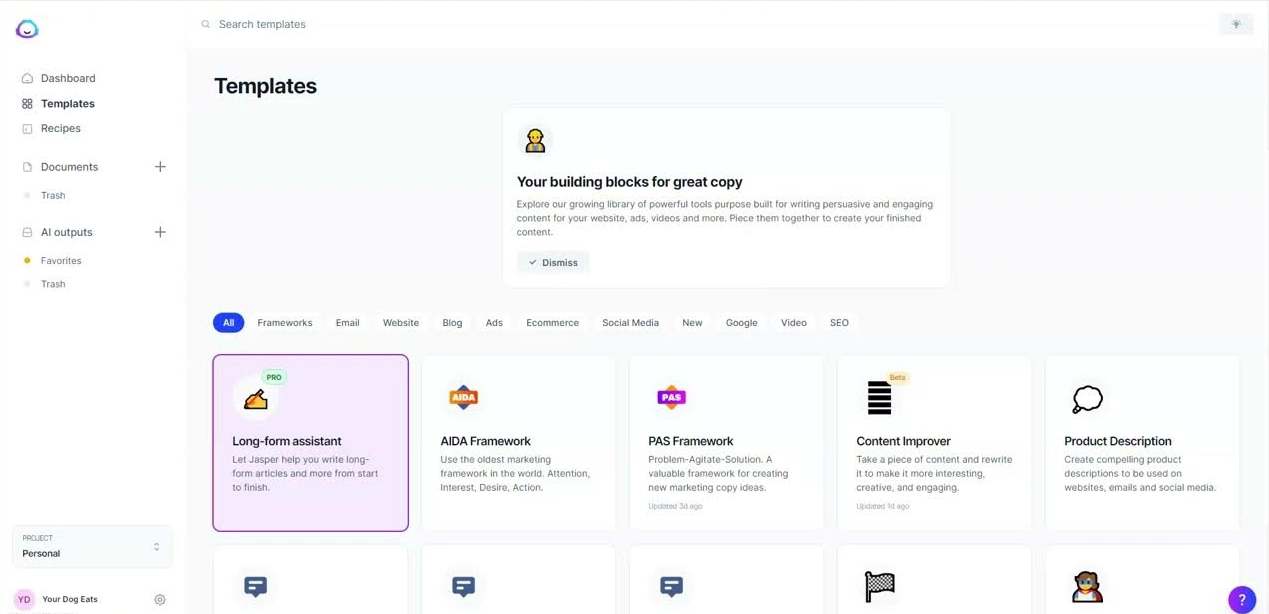Image resolution: width=1269 pixels, height=614 pixels.
Task: Click the construction worker icon in the banner
Action: tap(535, 141)
